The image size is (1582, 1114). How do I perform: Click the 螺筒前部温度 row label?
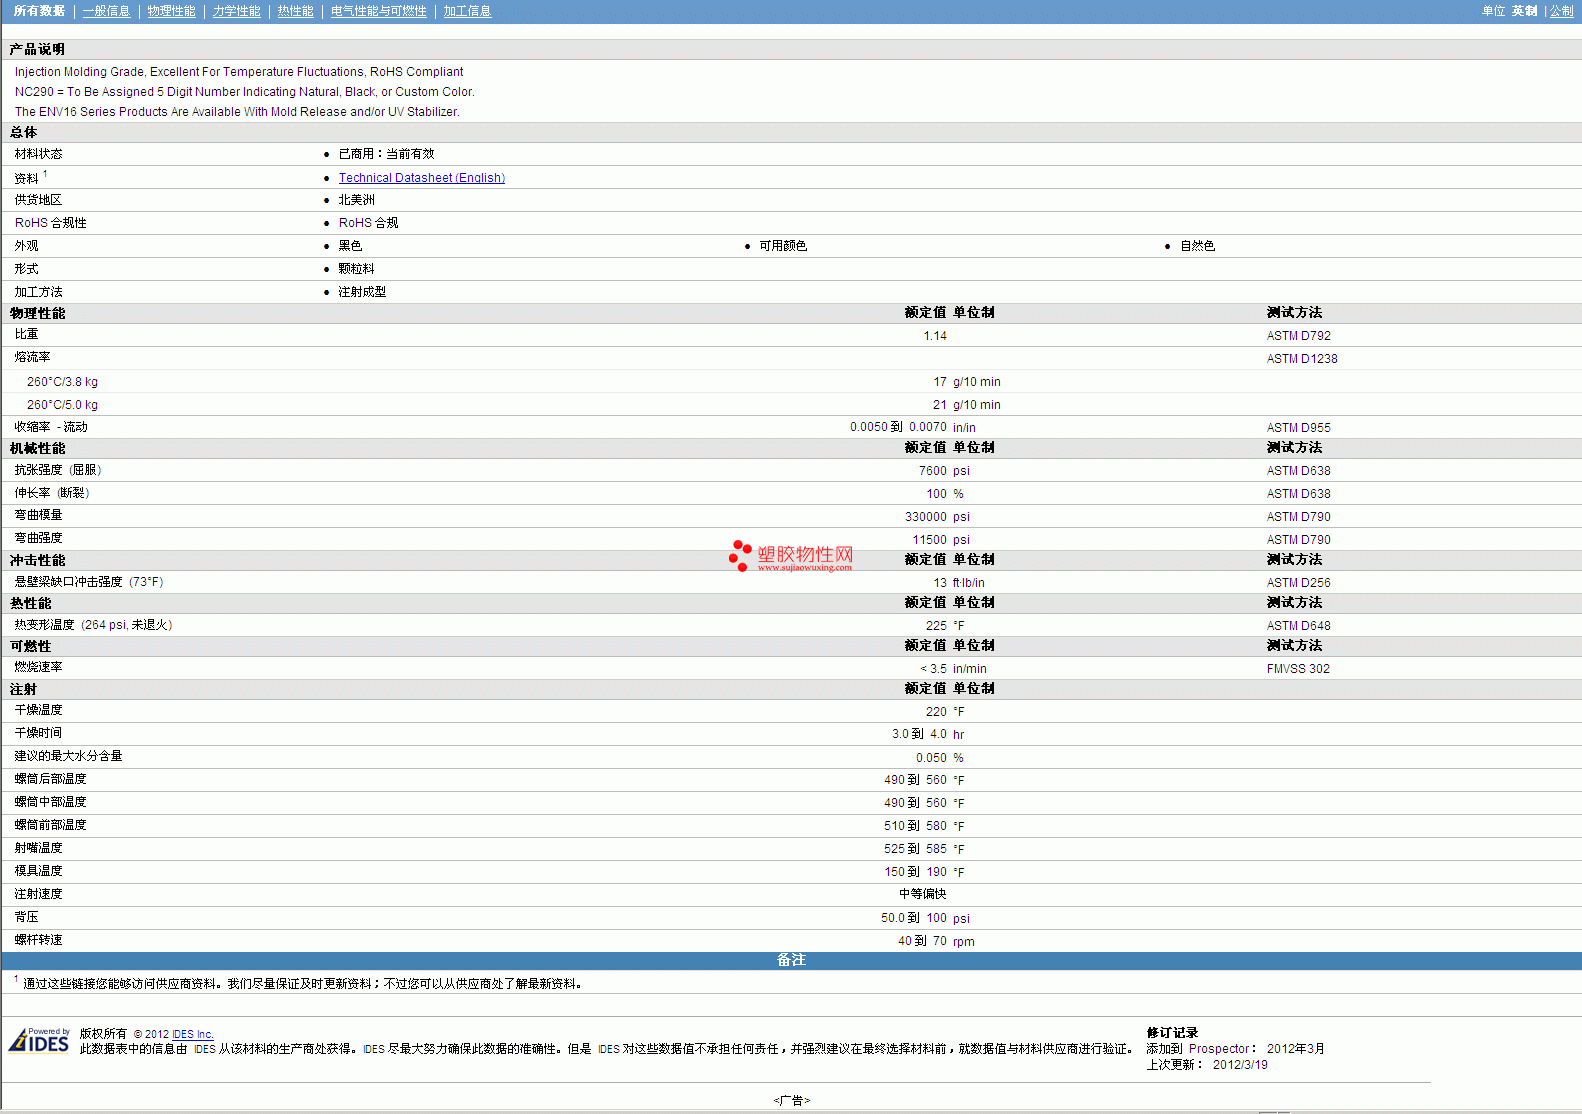[x=50, y=826]
